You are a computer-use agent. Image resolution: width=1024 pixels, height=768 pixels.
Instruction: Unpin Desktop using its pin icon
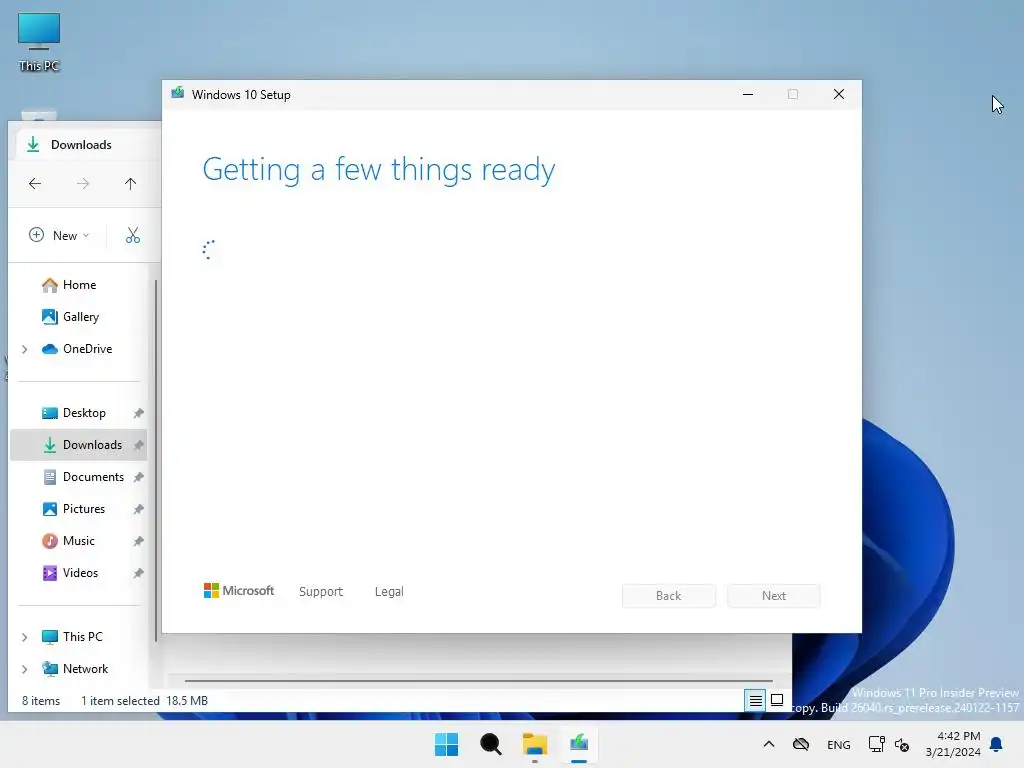pyautogui.click(x=138, y=413)
